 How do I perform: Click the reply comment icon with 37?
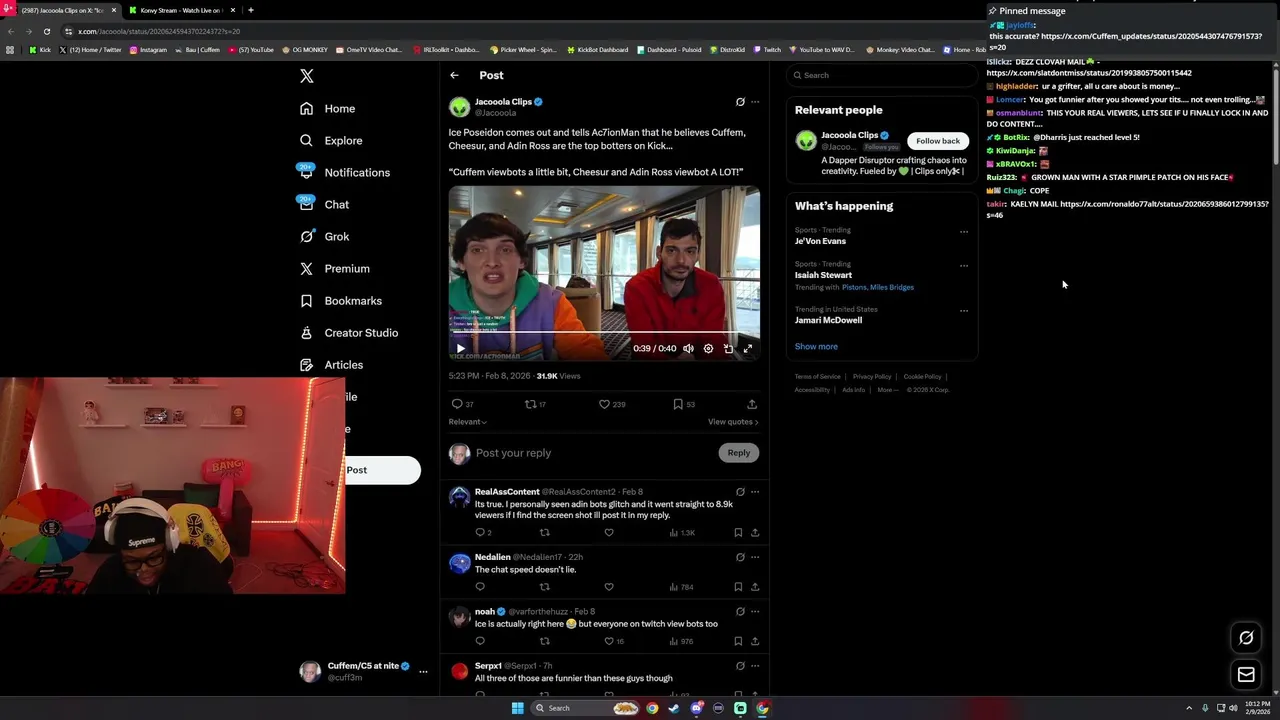(x=462, y=404)
